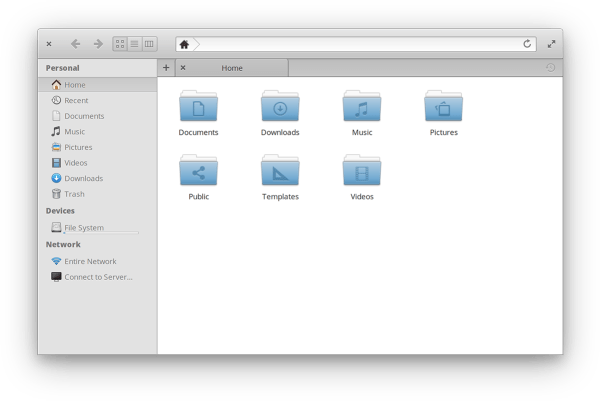
Task: Click the File System usage bar
Action: pyautogui.click(x=101, y=233)
